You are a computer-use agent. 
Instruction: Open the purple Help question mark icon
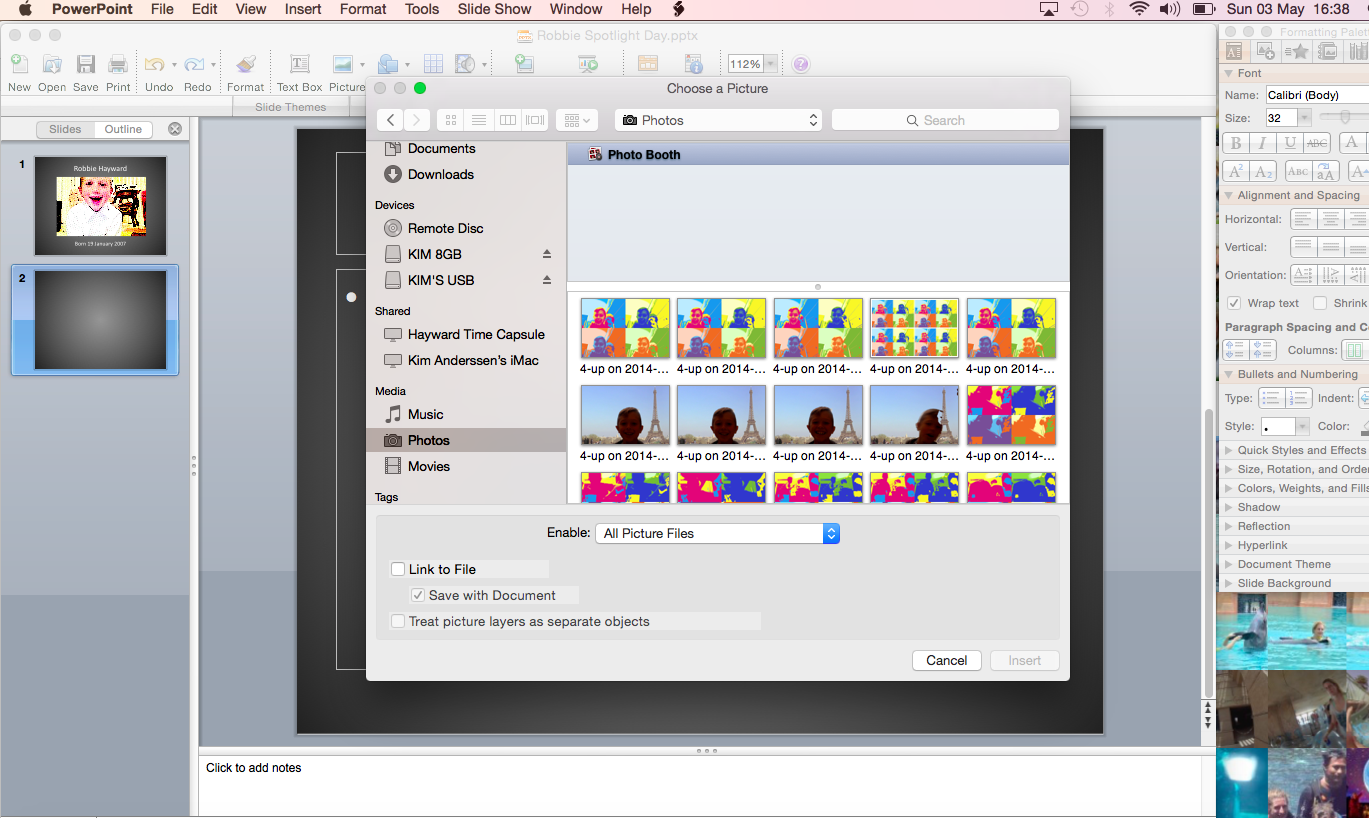pyautogui.click(x=800, y=64)
